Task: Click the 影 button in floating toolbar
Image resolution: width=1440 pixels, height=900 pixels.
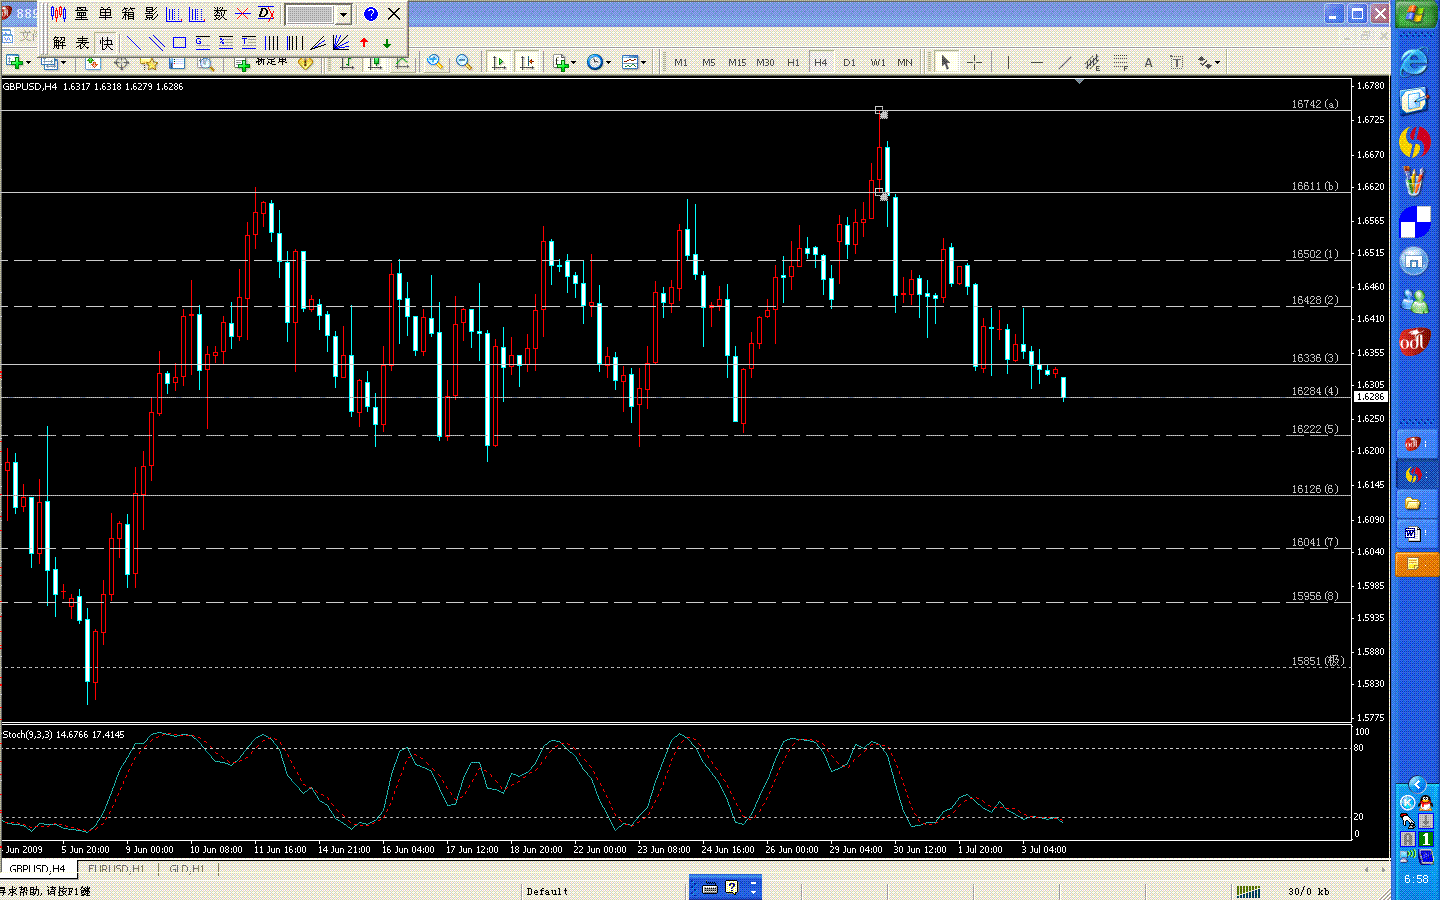Action: (151, 14)
